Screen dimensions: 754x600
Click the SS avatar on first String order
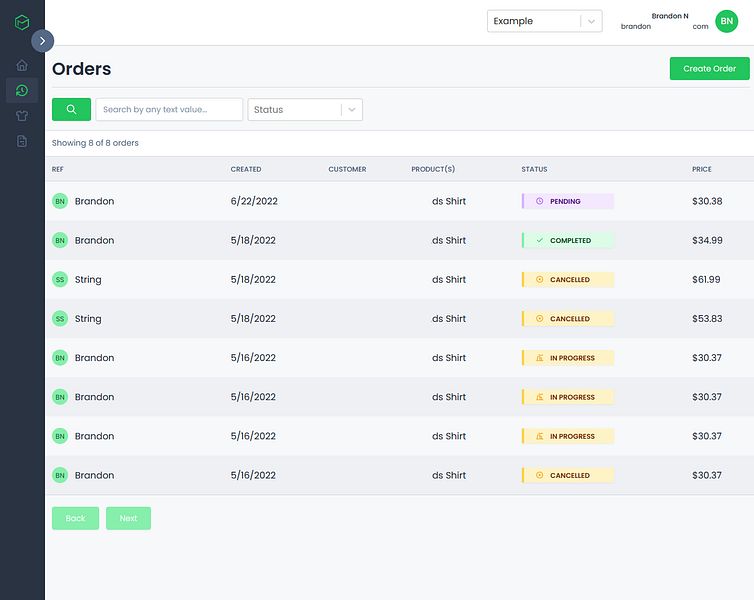pos(60,279)
